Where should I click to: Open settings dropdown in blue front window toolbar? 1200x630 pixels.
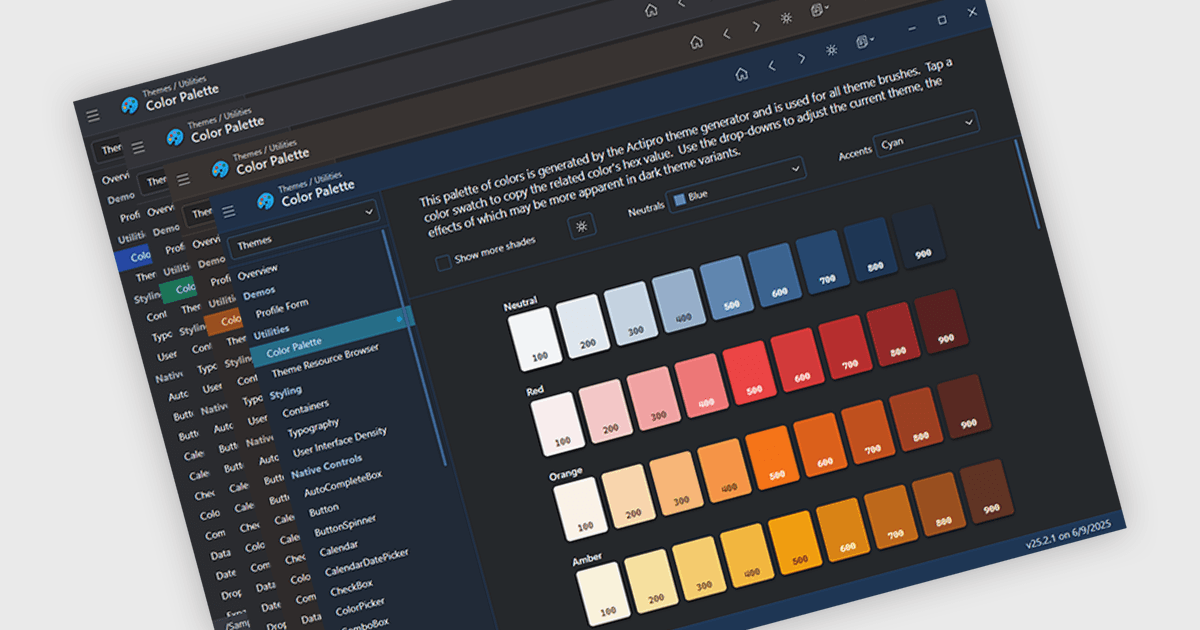(865, 43)
